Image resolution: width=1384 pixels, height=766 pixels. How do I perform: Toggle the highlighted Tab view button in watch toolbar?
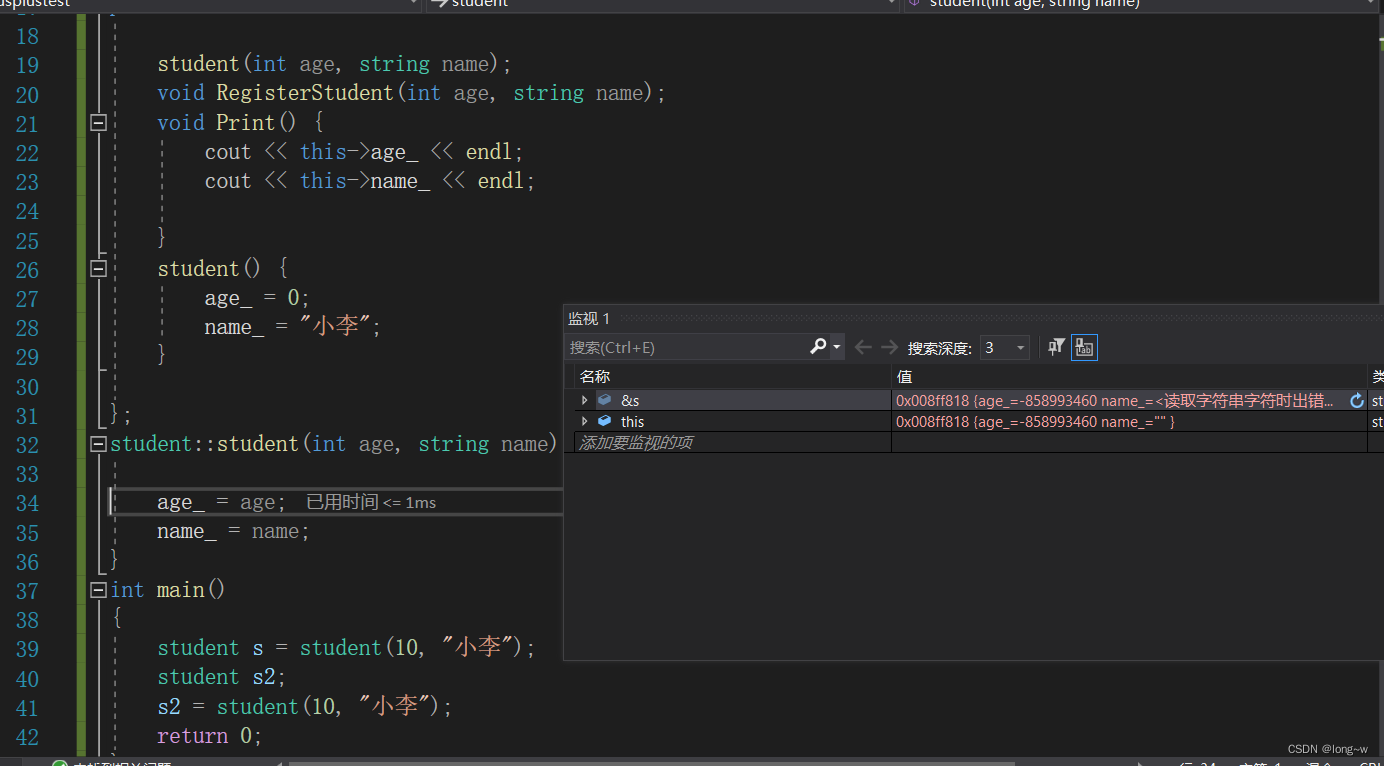[1084, 347]
